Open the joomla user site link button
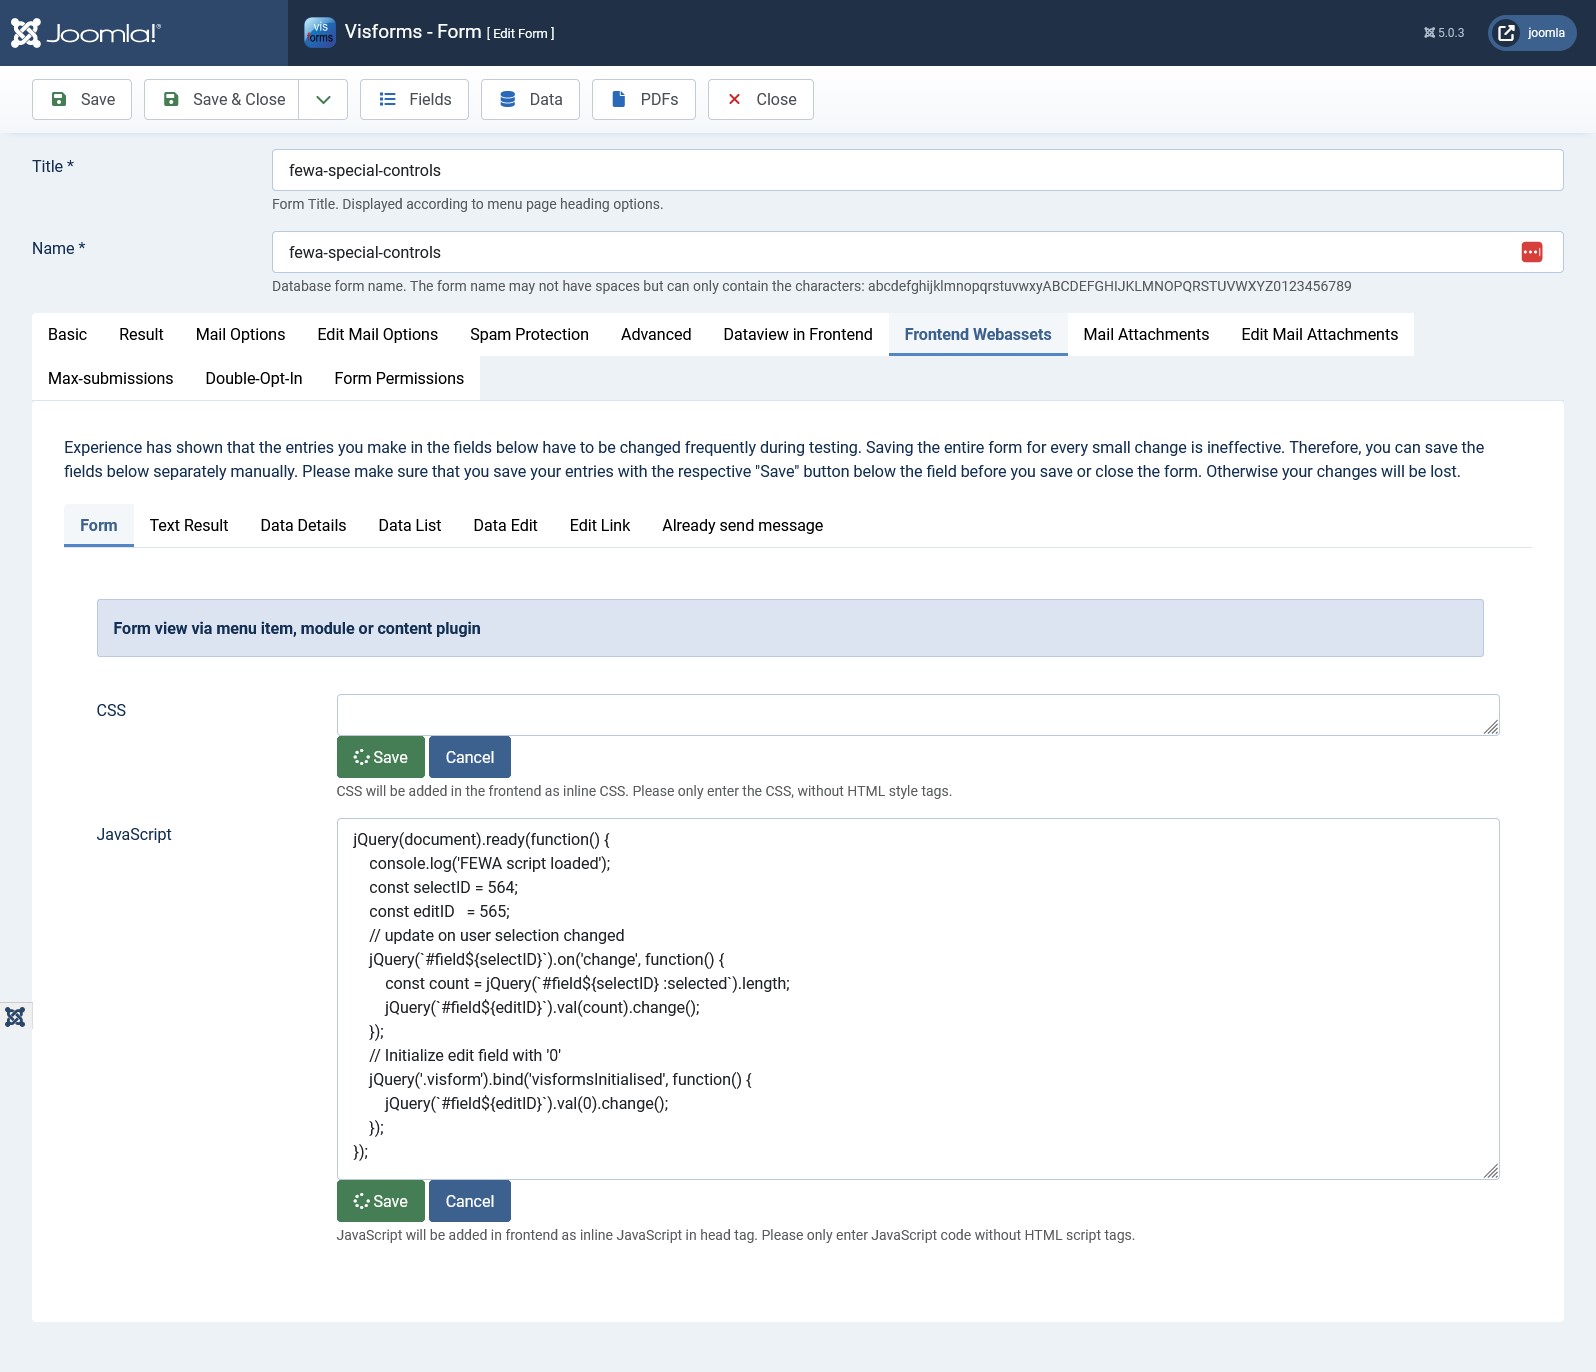This screenshot has height=1372, width=1596. pyautogui.click(x=1531, y=33)
